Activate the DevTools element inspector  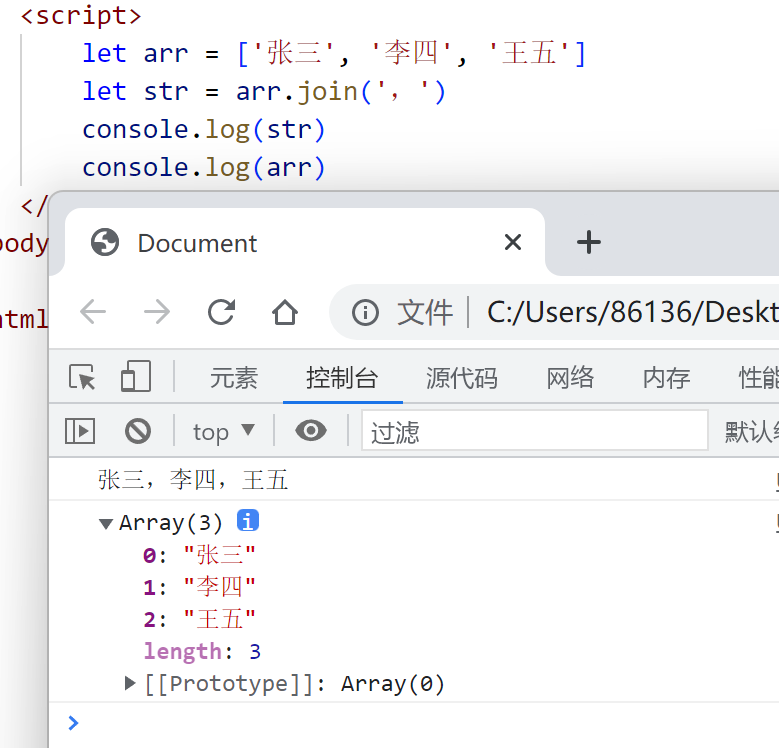[x=82, y=377]
